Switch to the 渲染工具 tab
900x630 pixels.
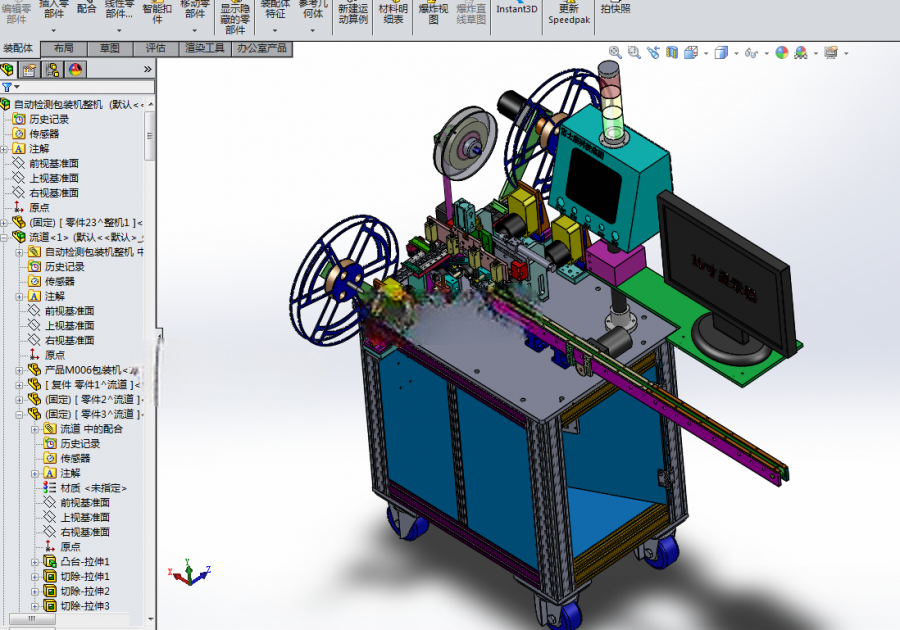point(205,49)
